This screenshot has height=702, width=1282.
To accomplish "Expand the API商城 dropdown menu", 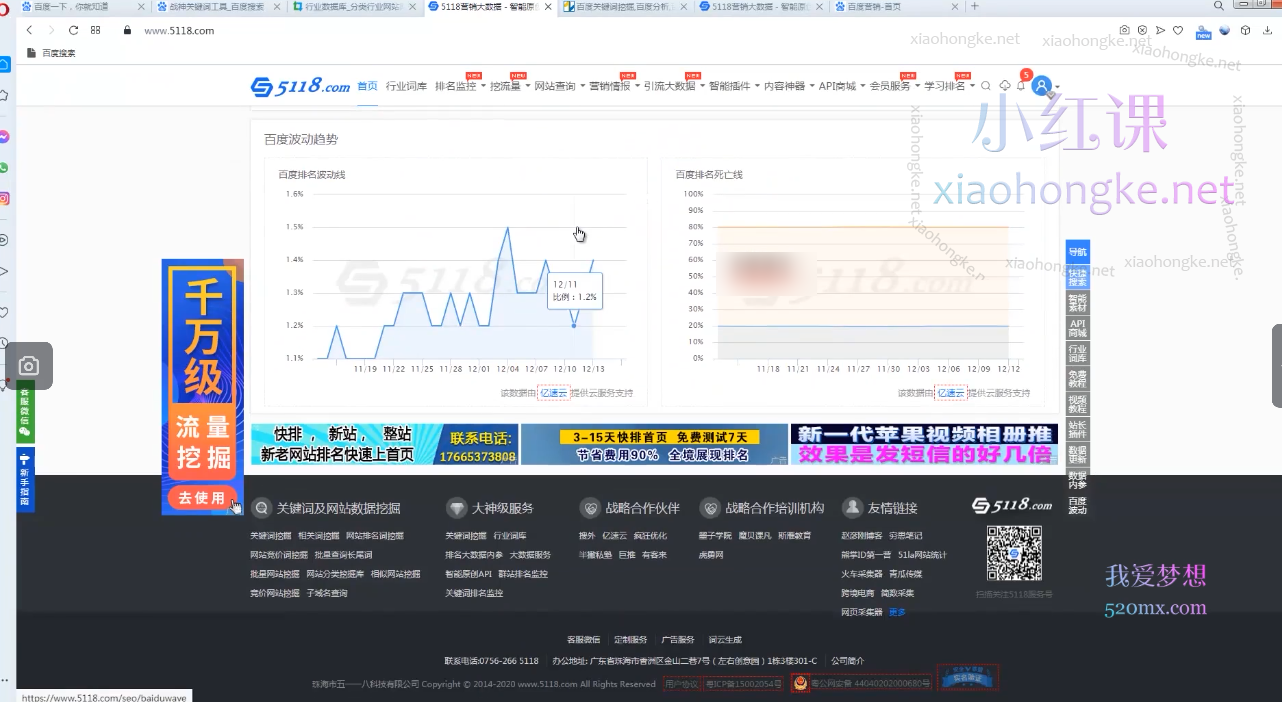I will tap(840, 86).
